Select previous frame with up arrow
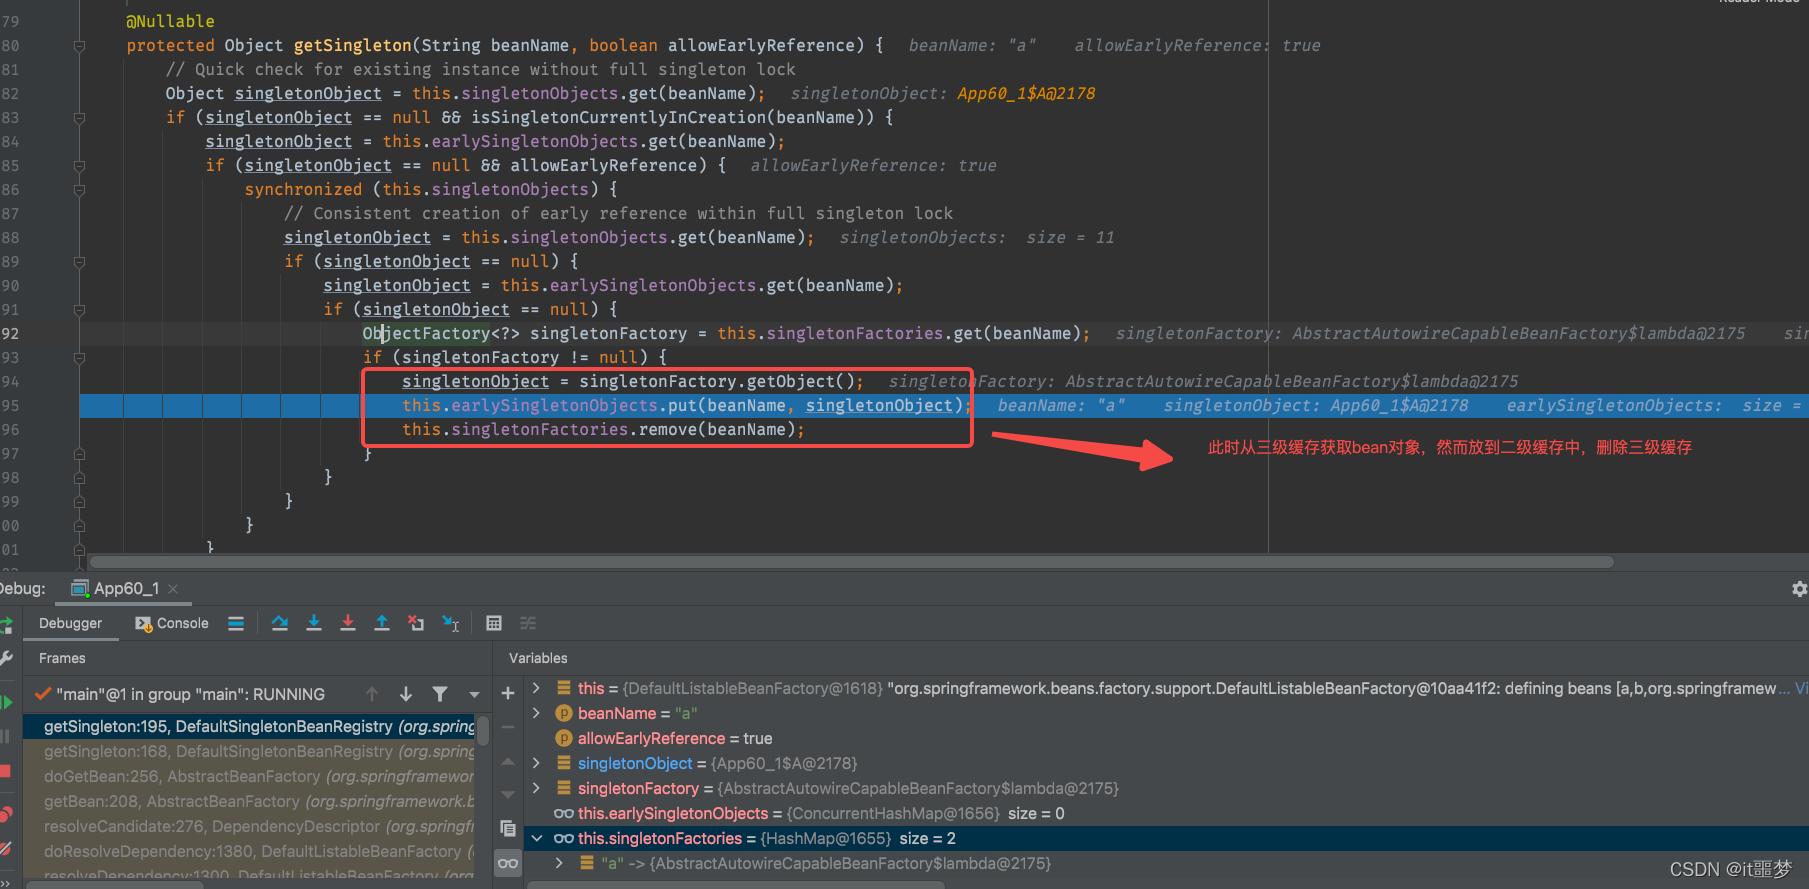The image size is (1809, 889). (372, 694)
